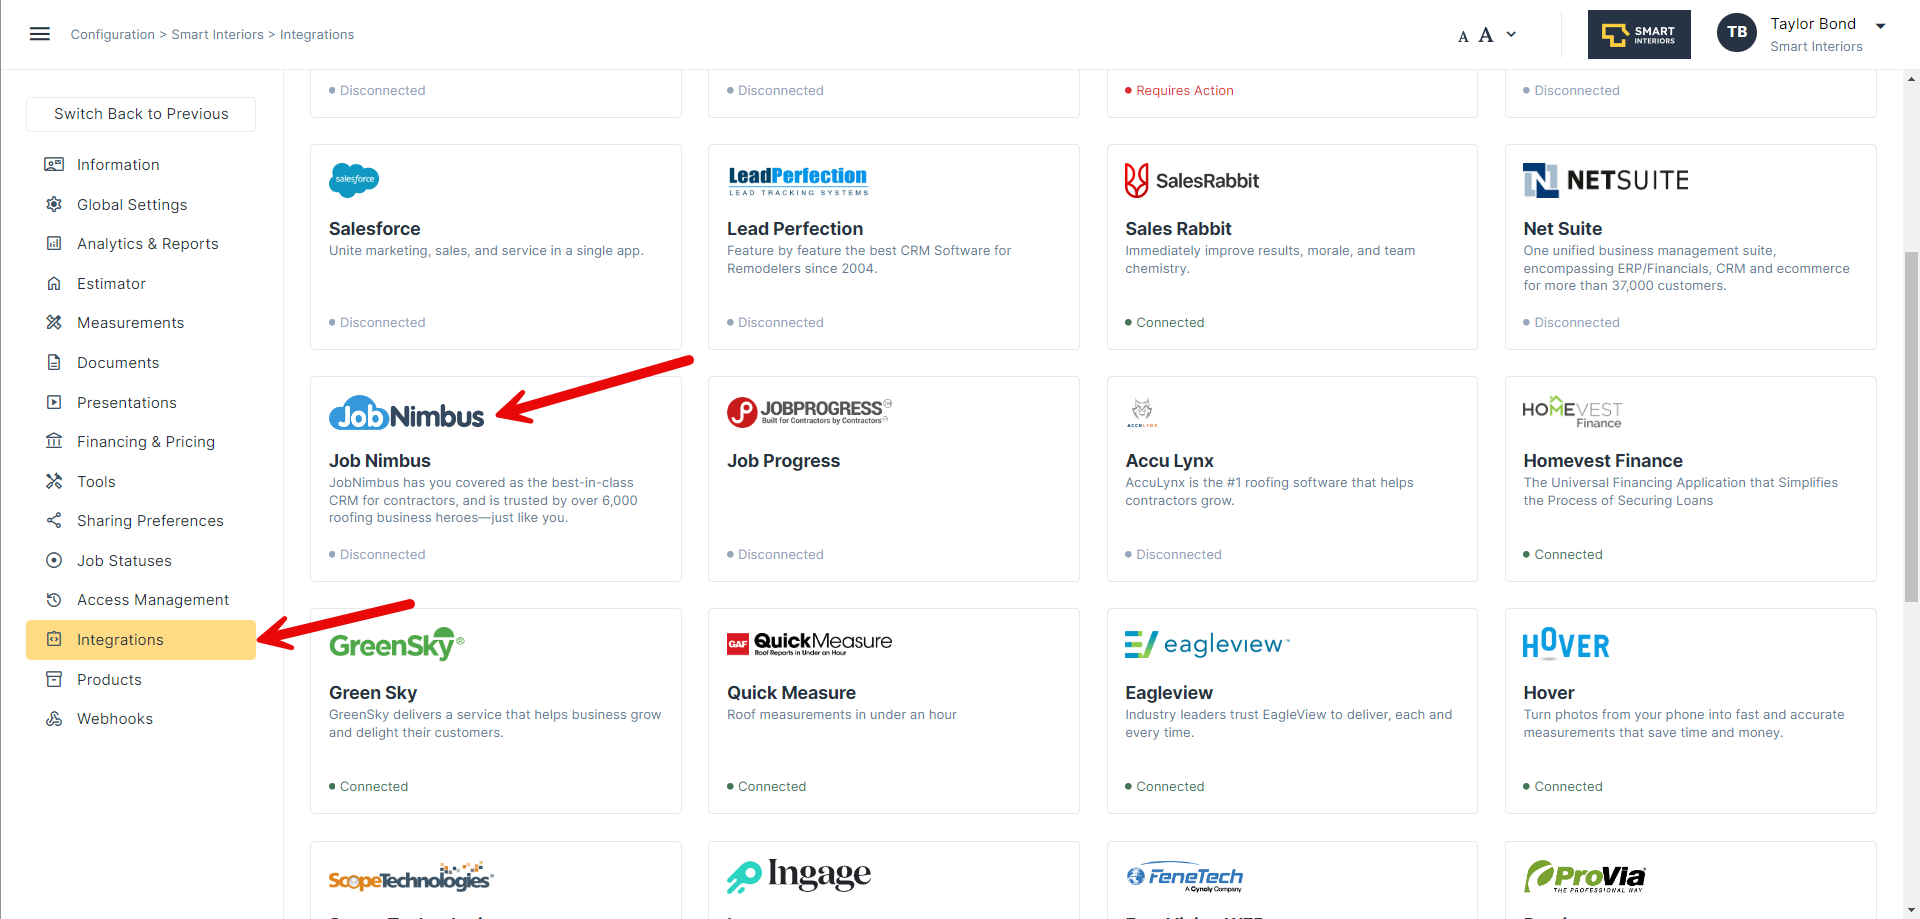Expand the font size dropdown arrow
1920x919 pixels.
(x=1511, y=35)
